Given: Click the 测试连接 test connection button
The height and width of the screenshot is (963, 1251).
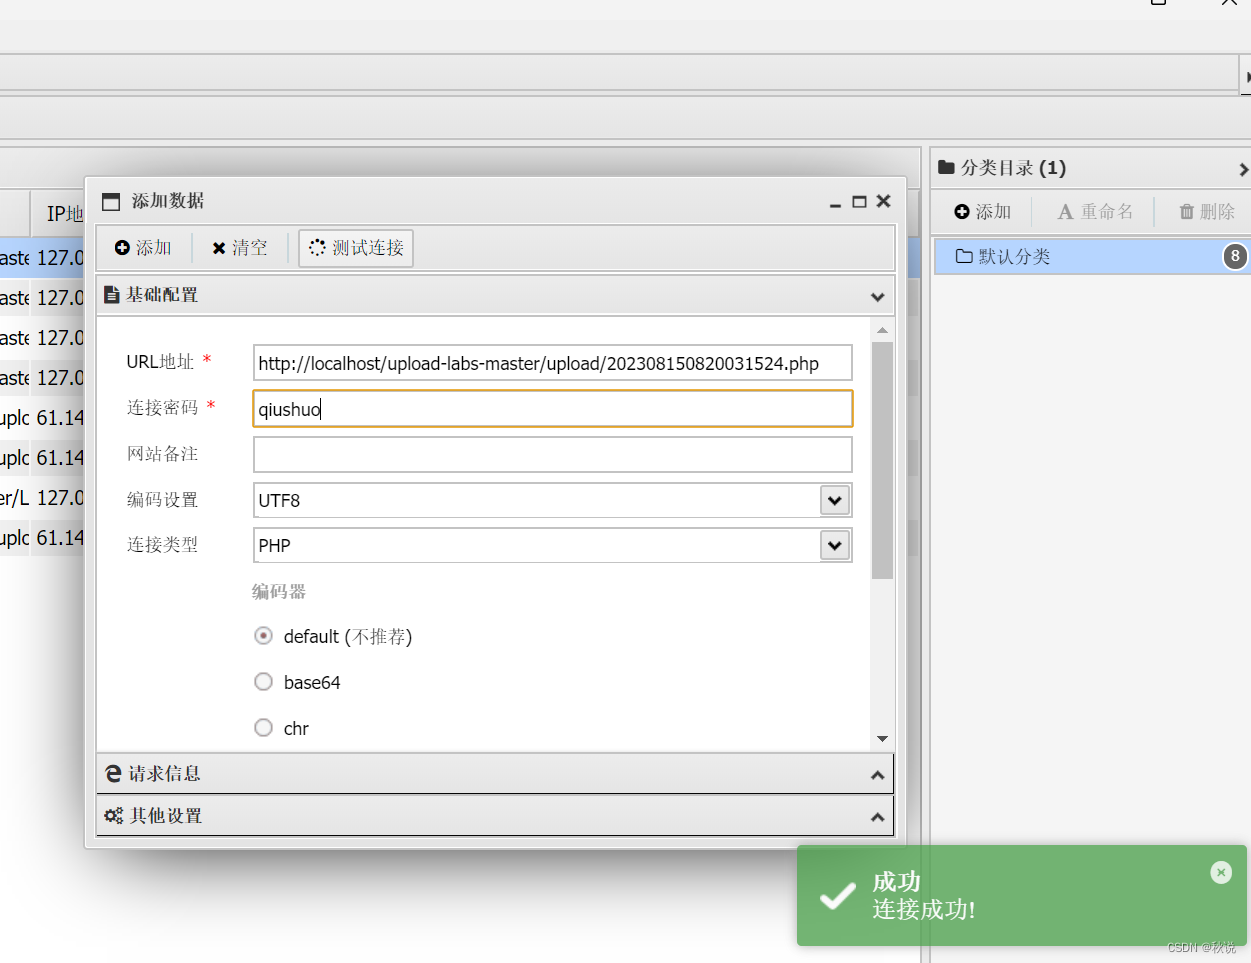Looking at the screenshot, I should pos(356,248).
